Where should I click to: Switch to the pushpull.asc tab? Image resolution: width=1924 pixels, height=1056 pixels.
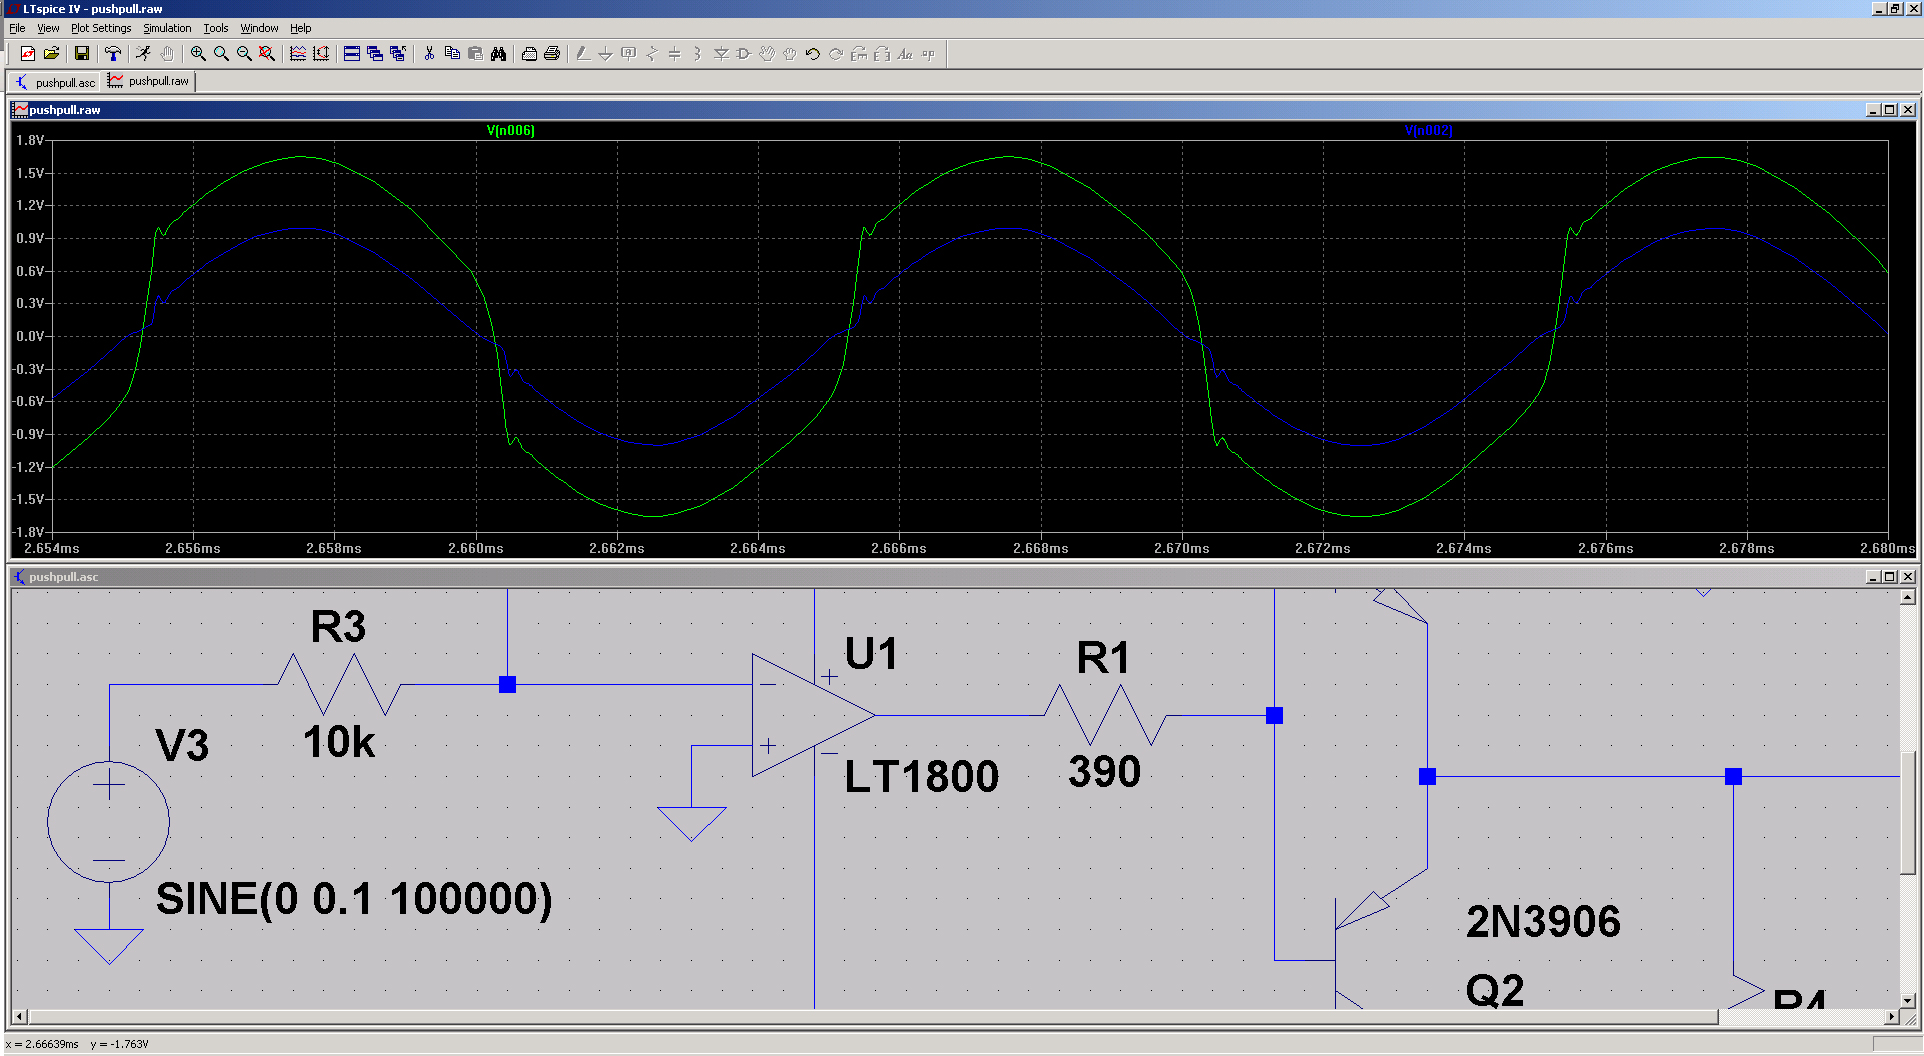(55, 82)
